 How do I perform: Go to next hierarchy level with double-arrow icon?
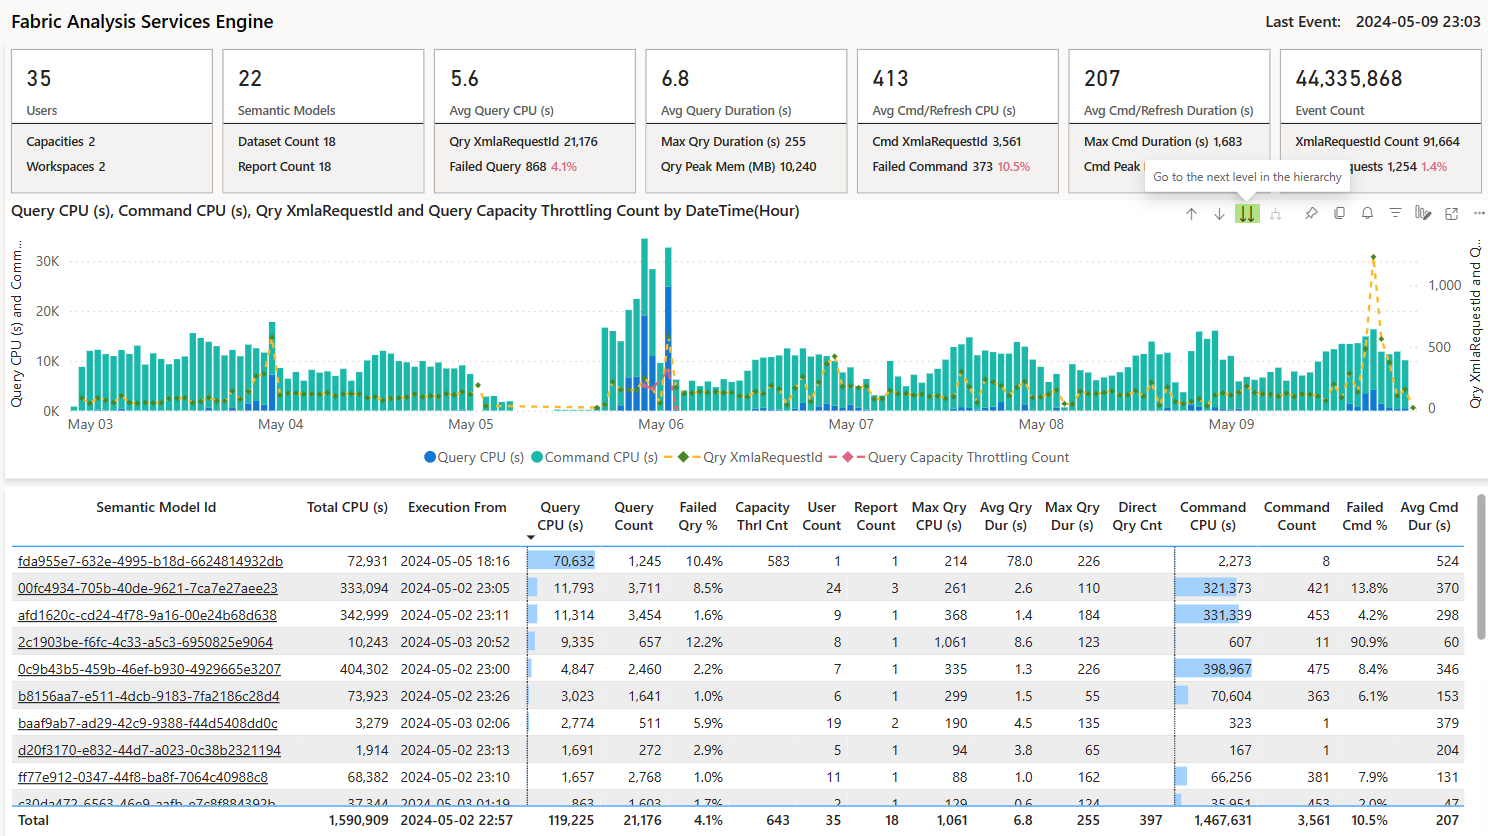(x=1247, y=214)
